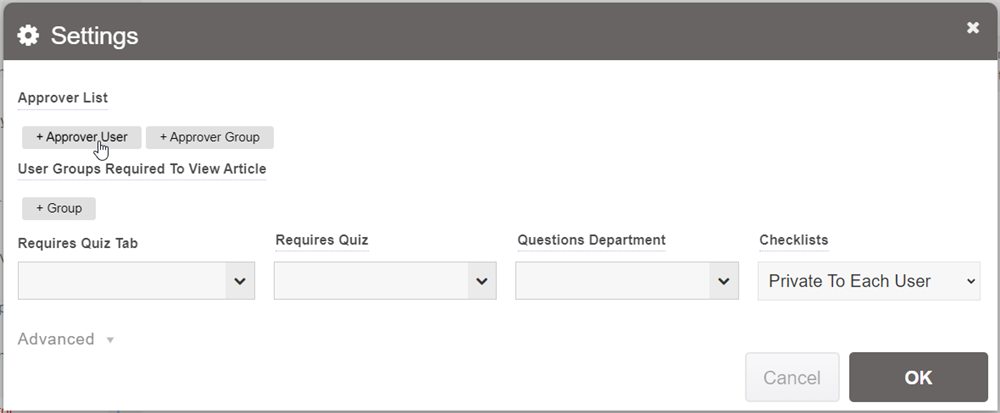Click the small arrow beside Advanced

coord(110,340)
